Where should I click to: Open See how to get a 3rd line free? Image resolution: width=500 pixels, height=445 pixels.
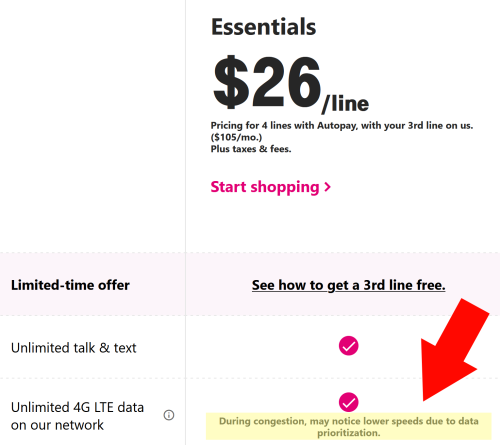349,285
